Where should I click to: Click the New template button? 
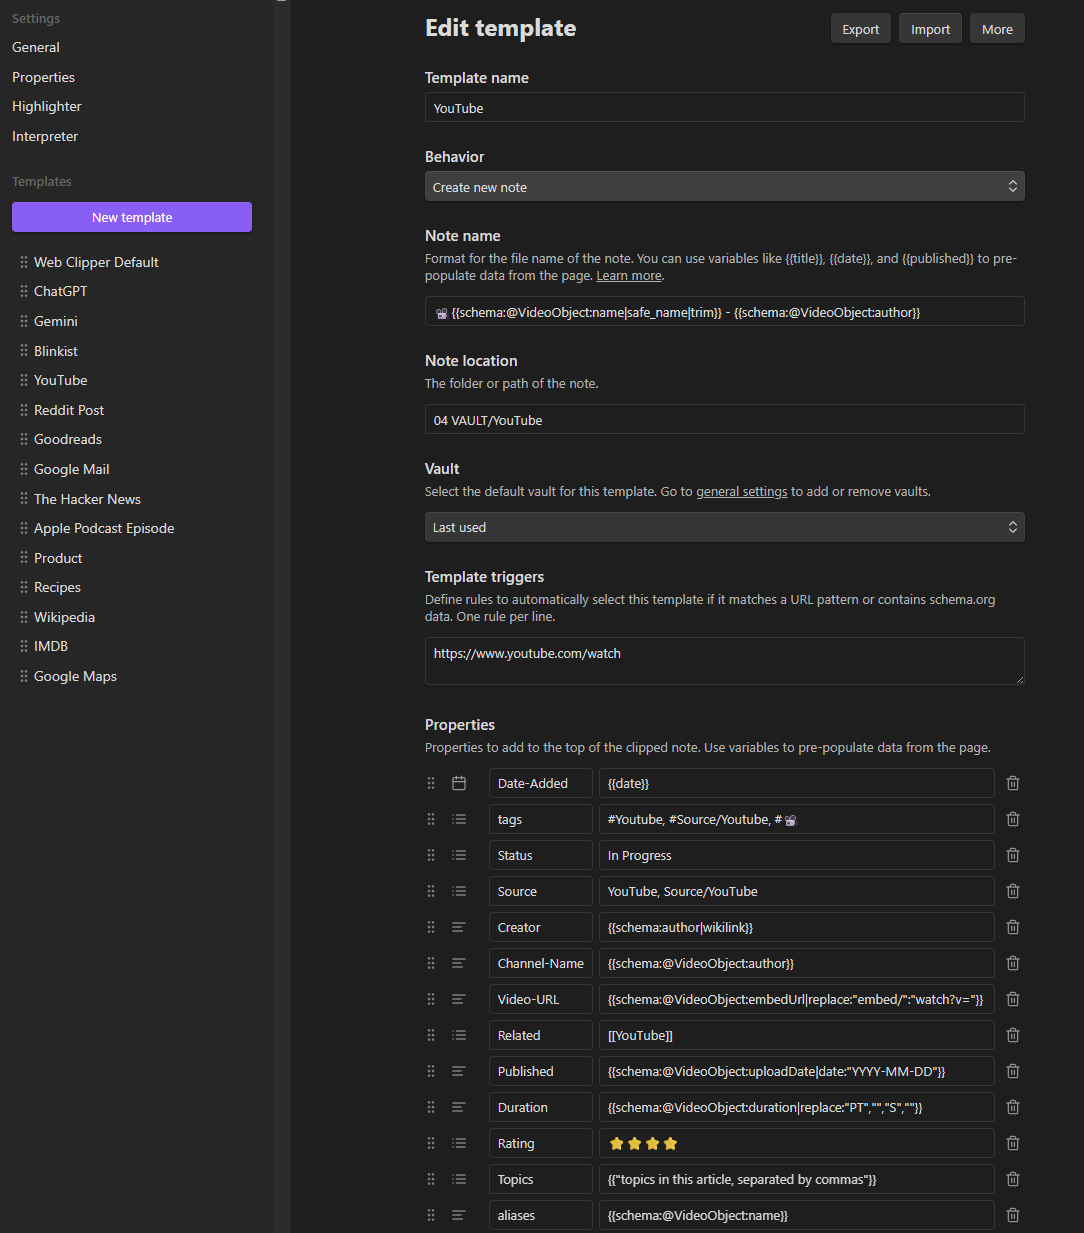point(132,217)
